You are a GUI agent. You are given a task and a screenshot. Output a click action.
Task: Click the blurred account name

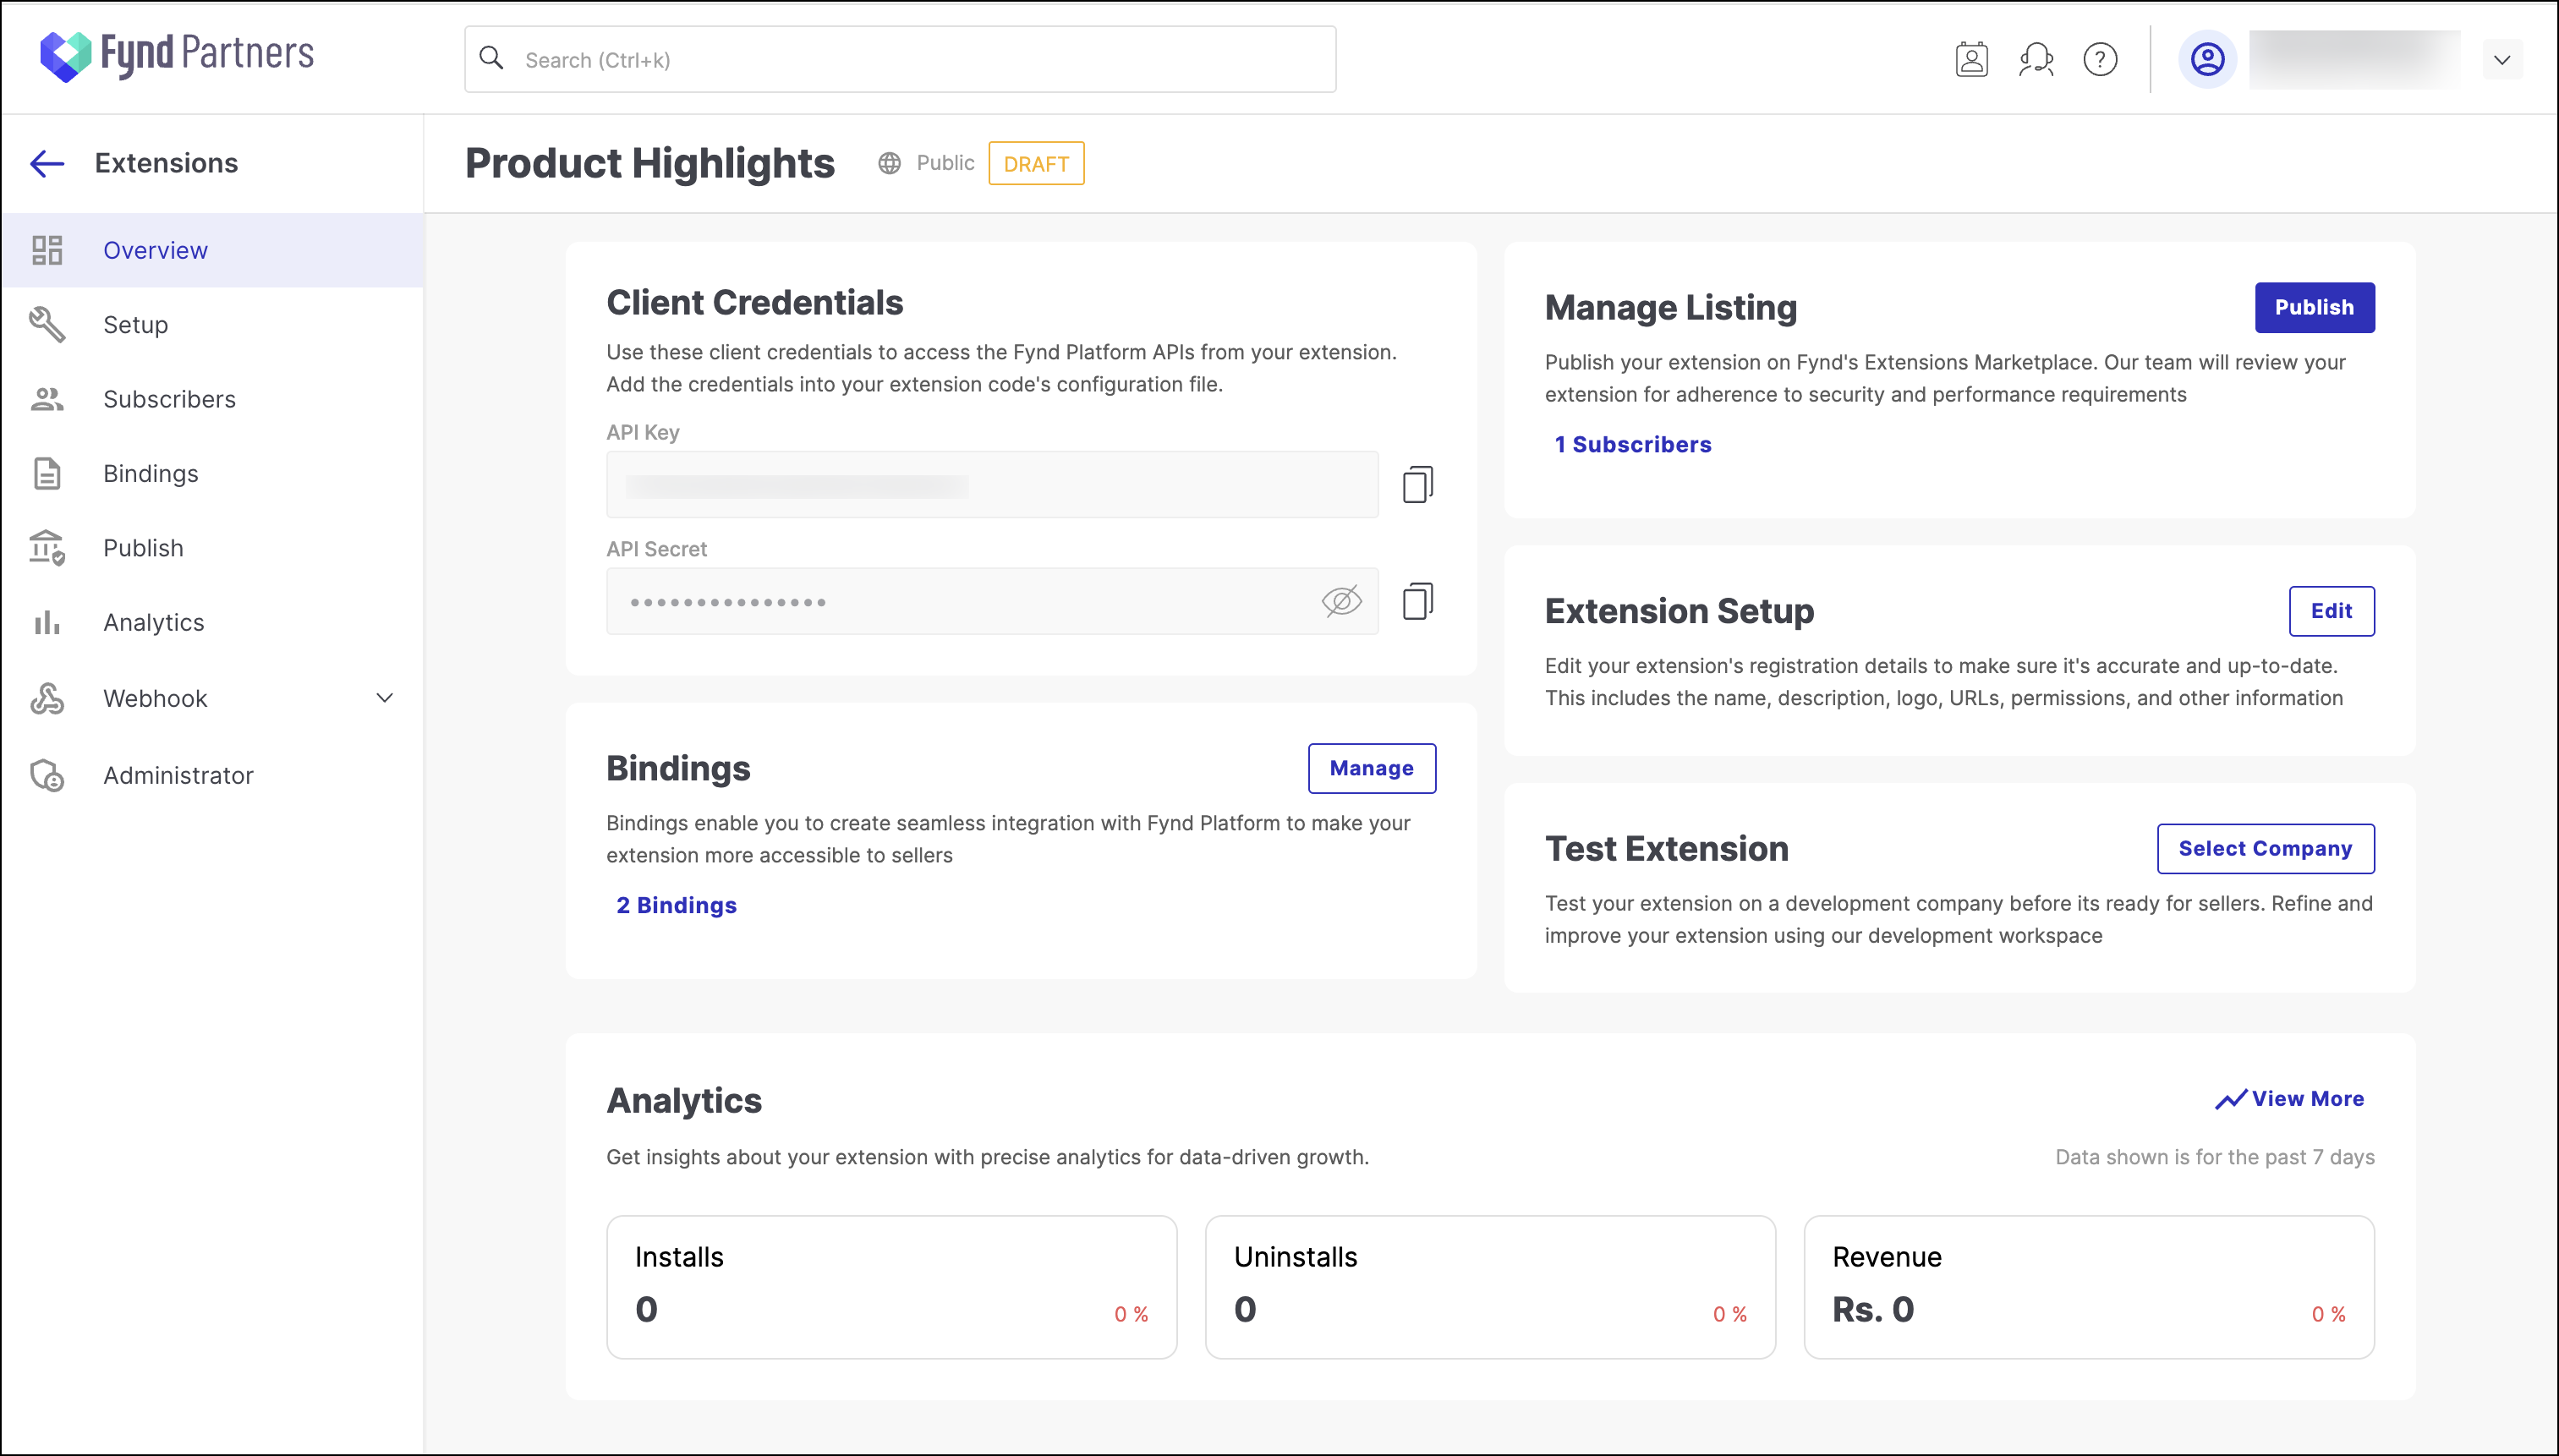pos(2354,59)
